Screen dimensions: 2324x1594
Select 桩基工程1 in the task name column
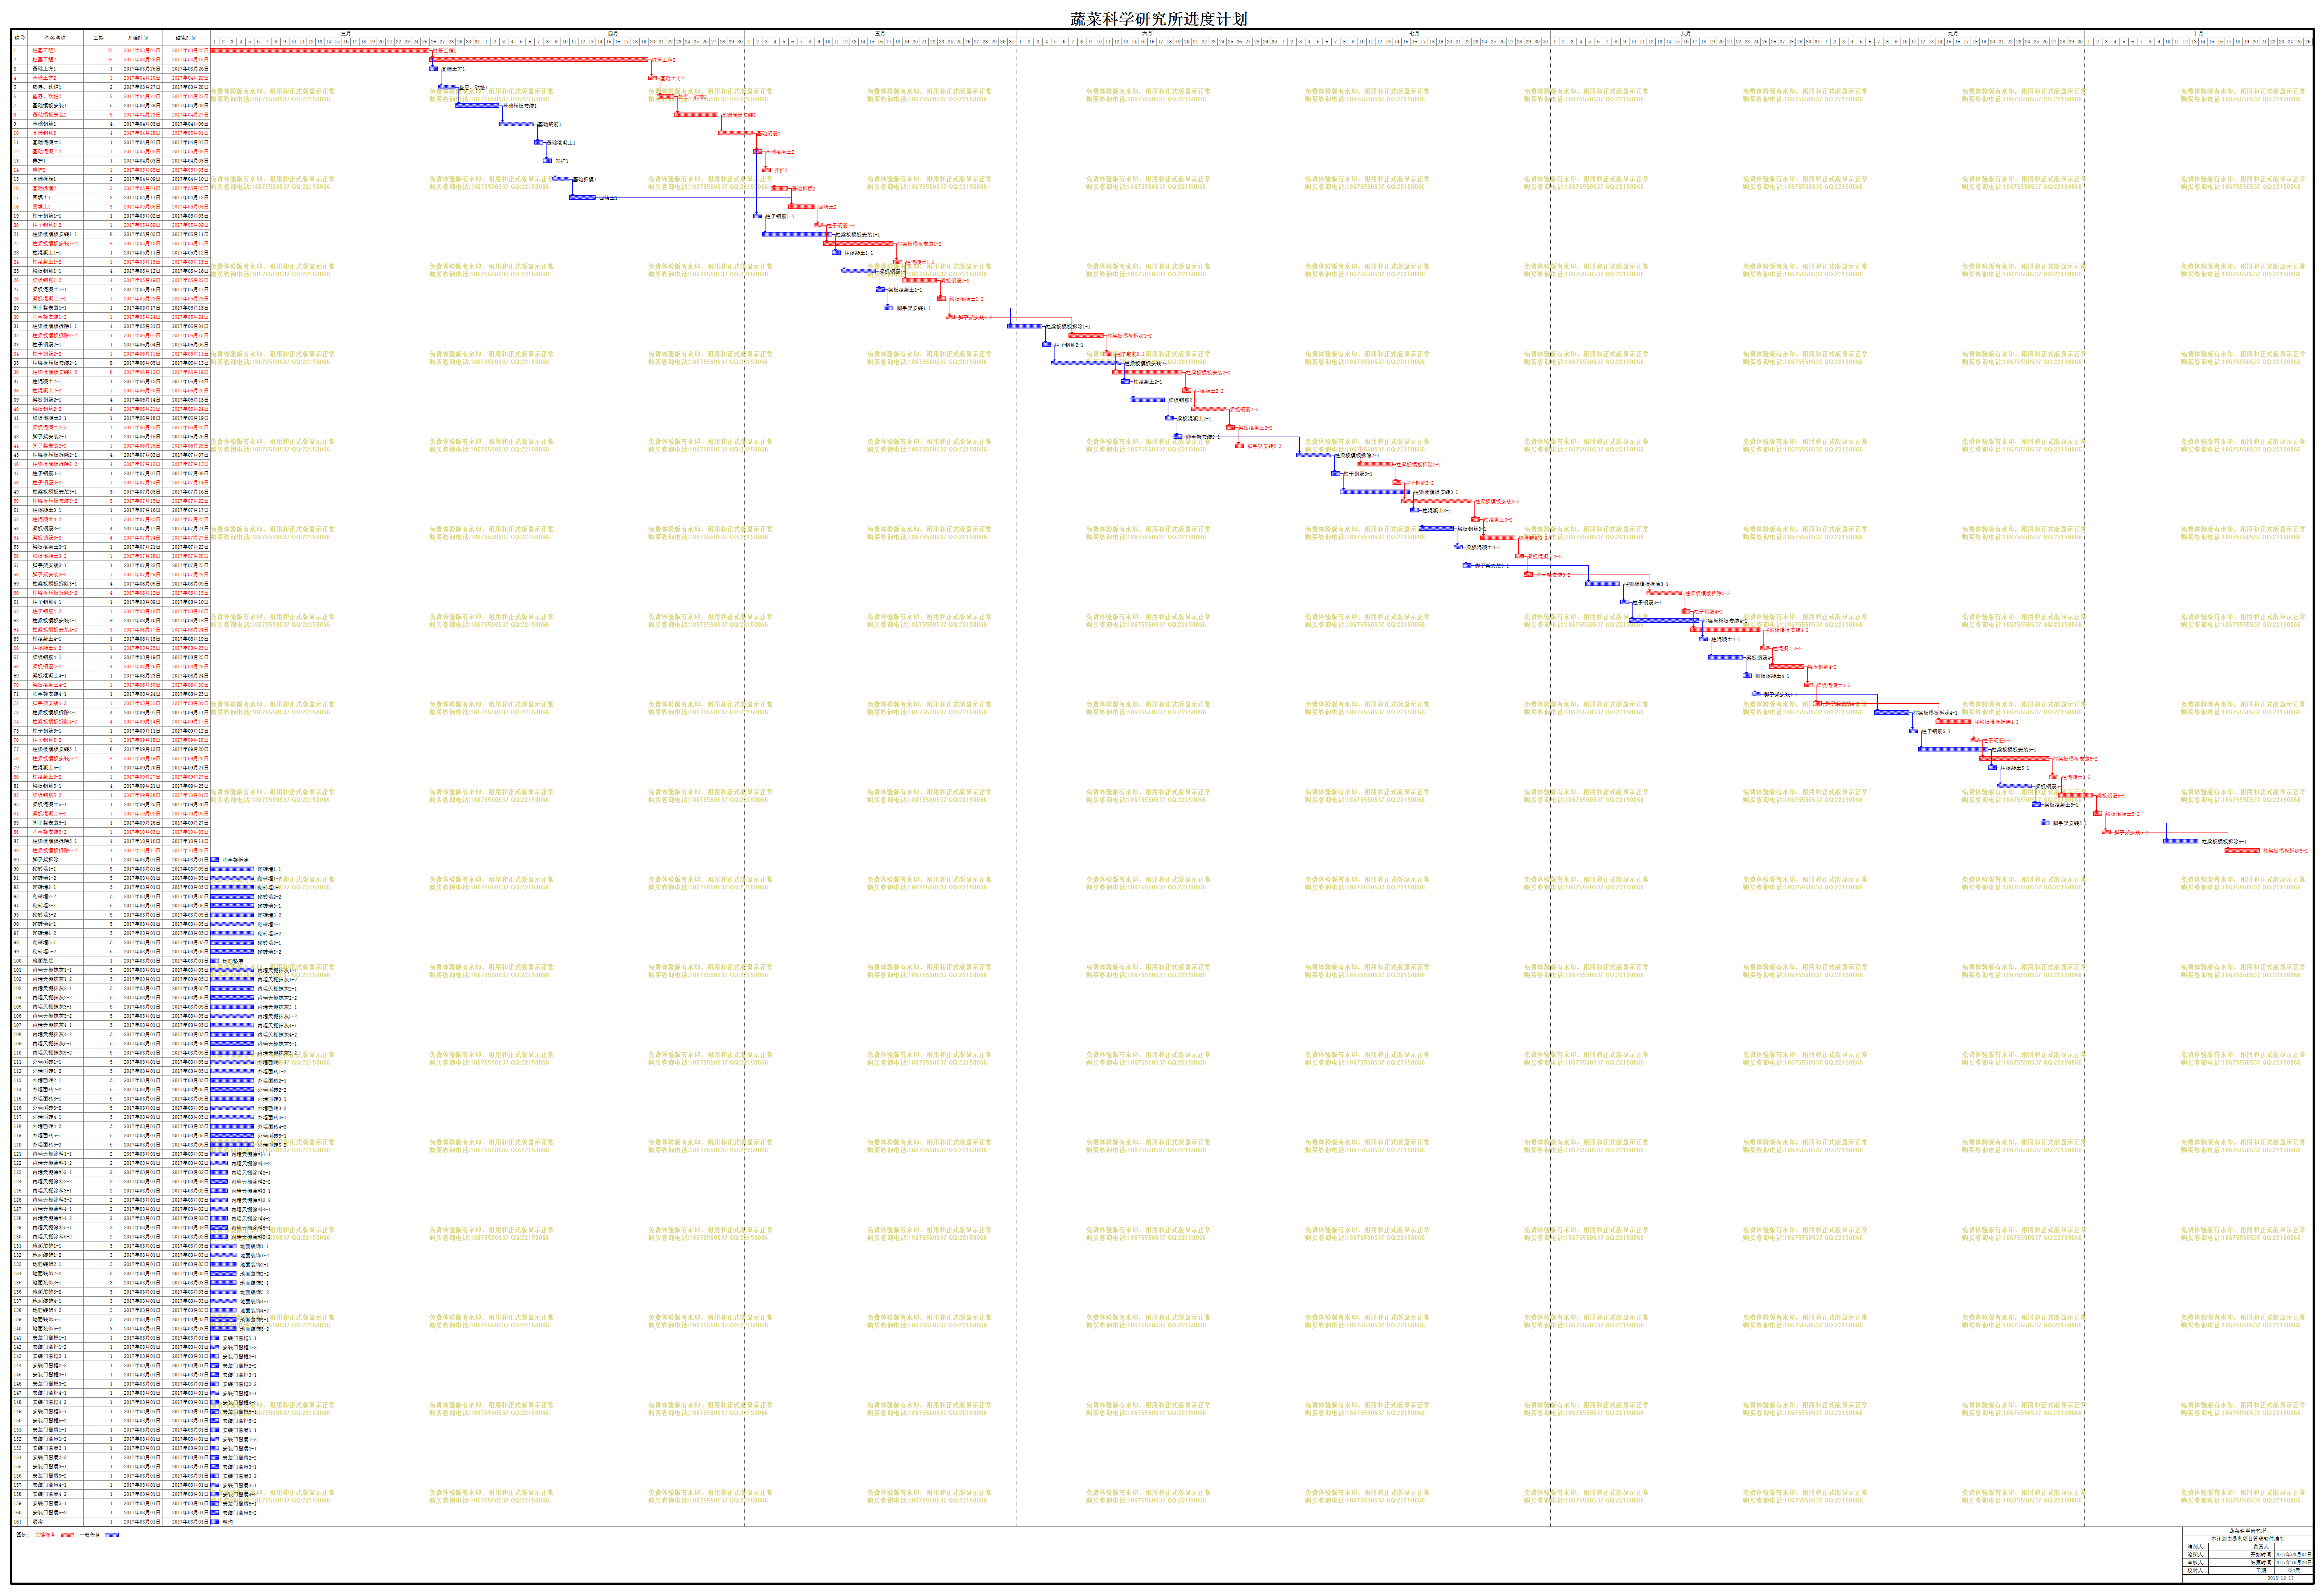(x=44, y=51)
